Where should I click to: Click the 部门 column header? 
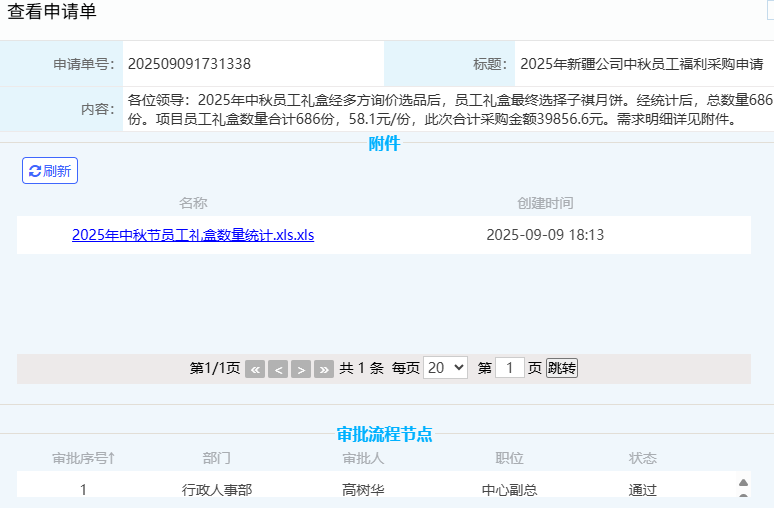[x=216, y=458]
